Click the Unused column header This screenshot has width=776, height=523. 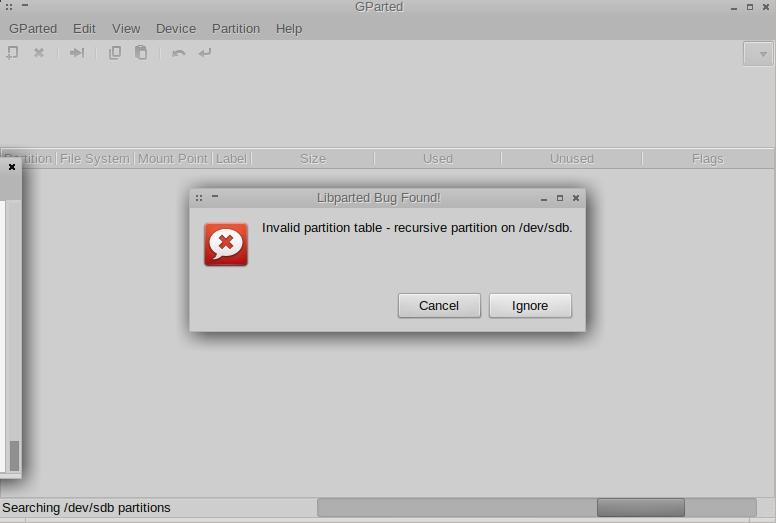tap(572, 159)
